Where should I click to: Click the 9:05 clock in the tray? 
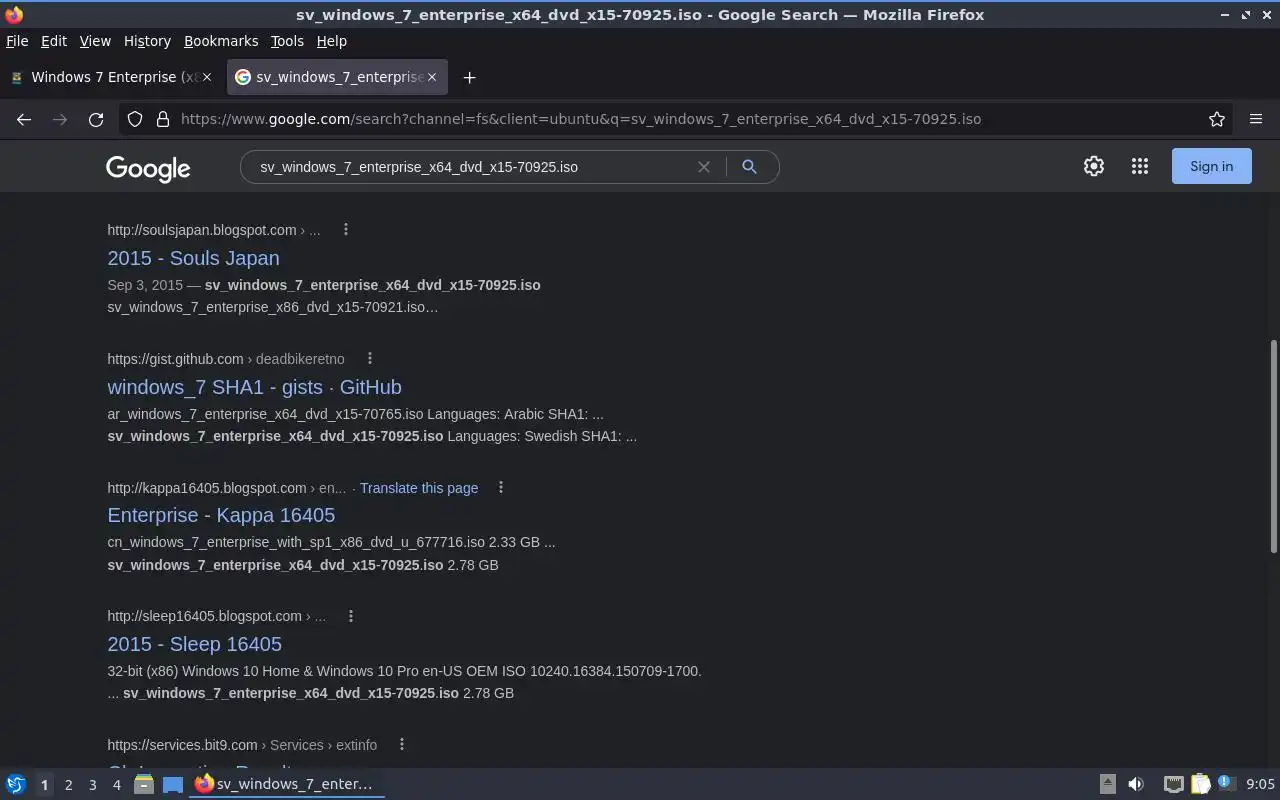point(1260,784)
